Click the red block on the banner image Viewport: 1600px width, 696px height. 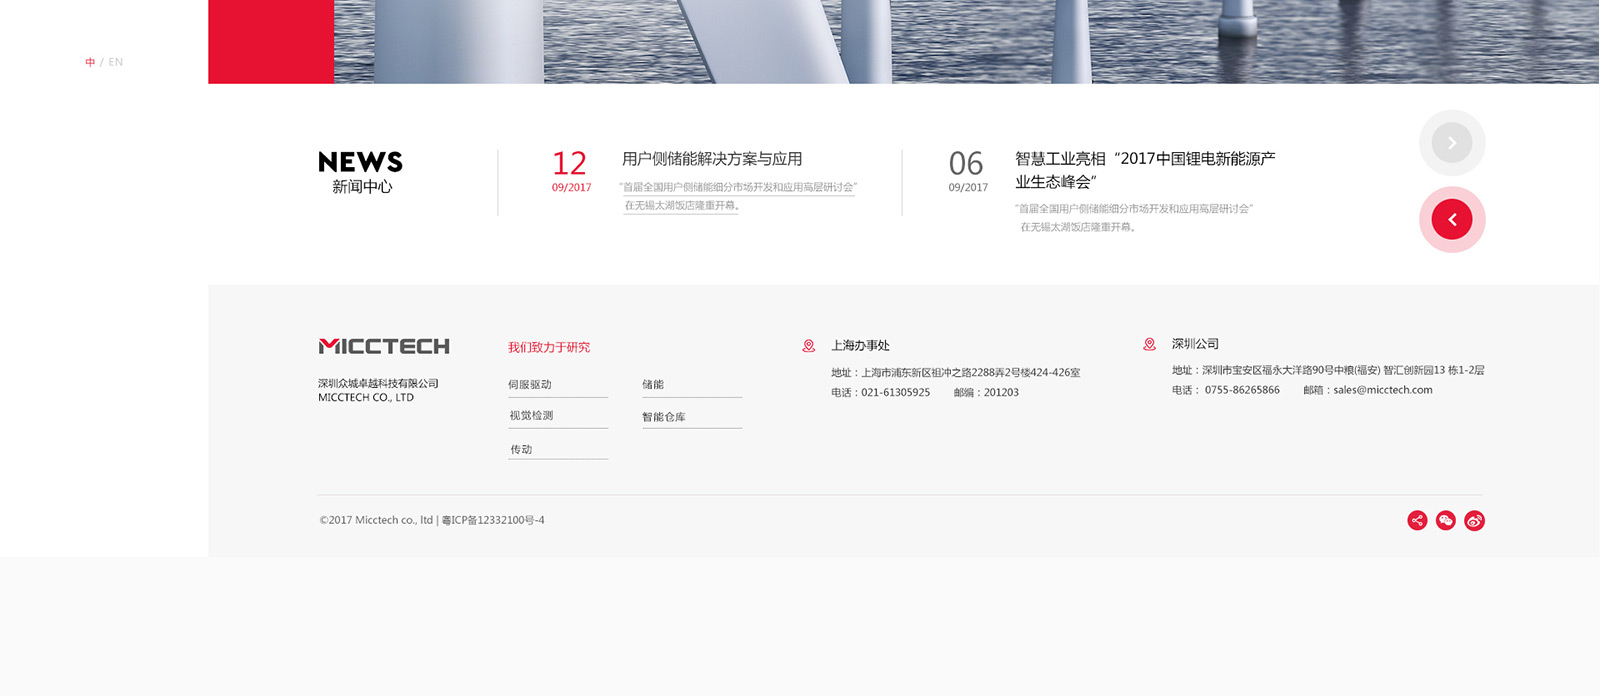(x=271, y=41)
